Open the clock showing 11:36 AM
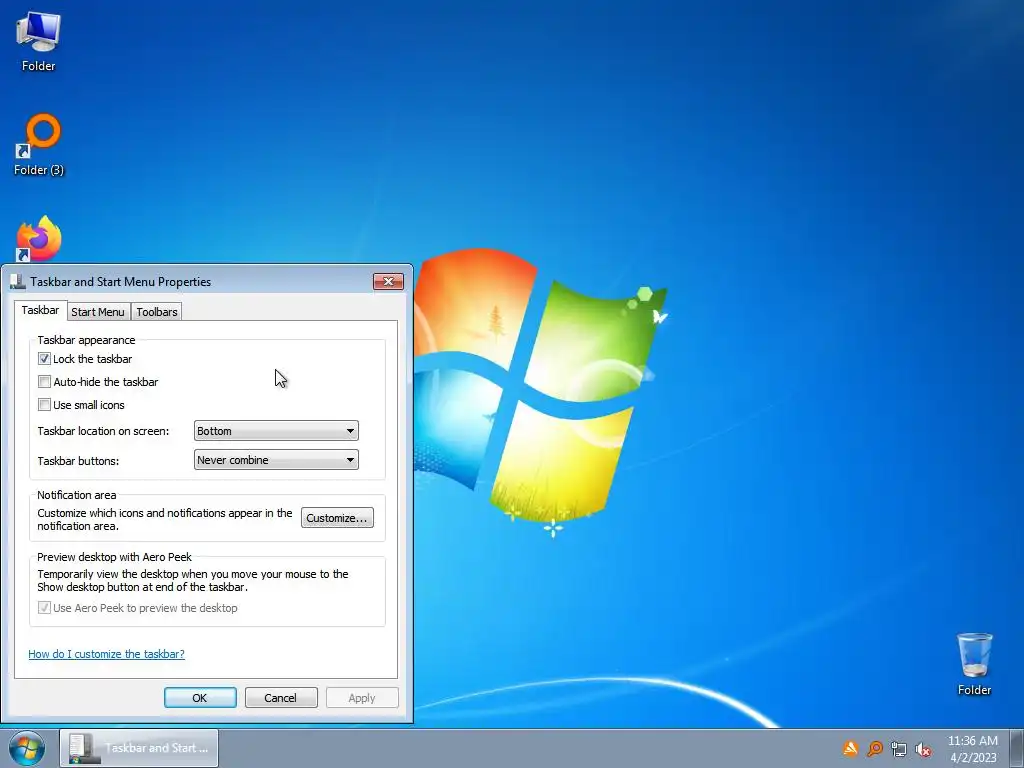The height and width of the screenshot is (768, 1024). (973, 749)
